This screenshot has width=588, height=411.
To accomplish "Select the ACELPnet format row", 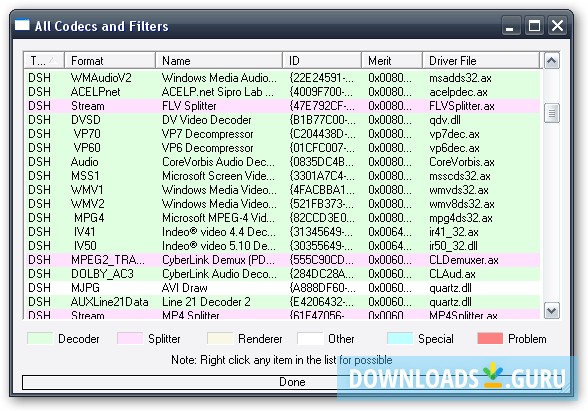I will 282,92.
